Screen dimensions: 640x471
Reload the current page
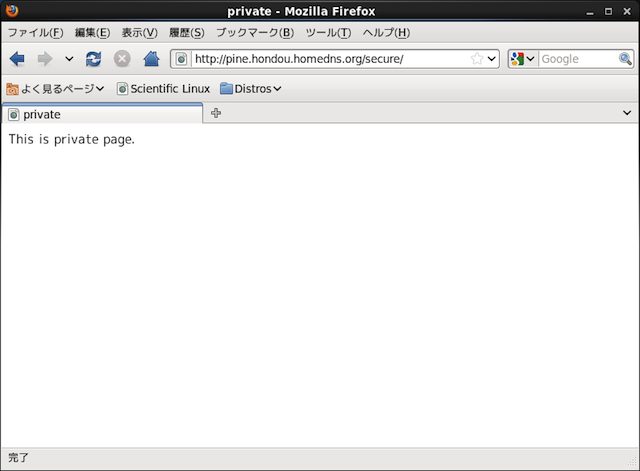click(x=93, y=59)
